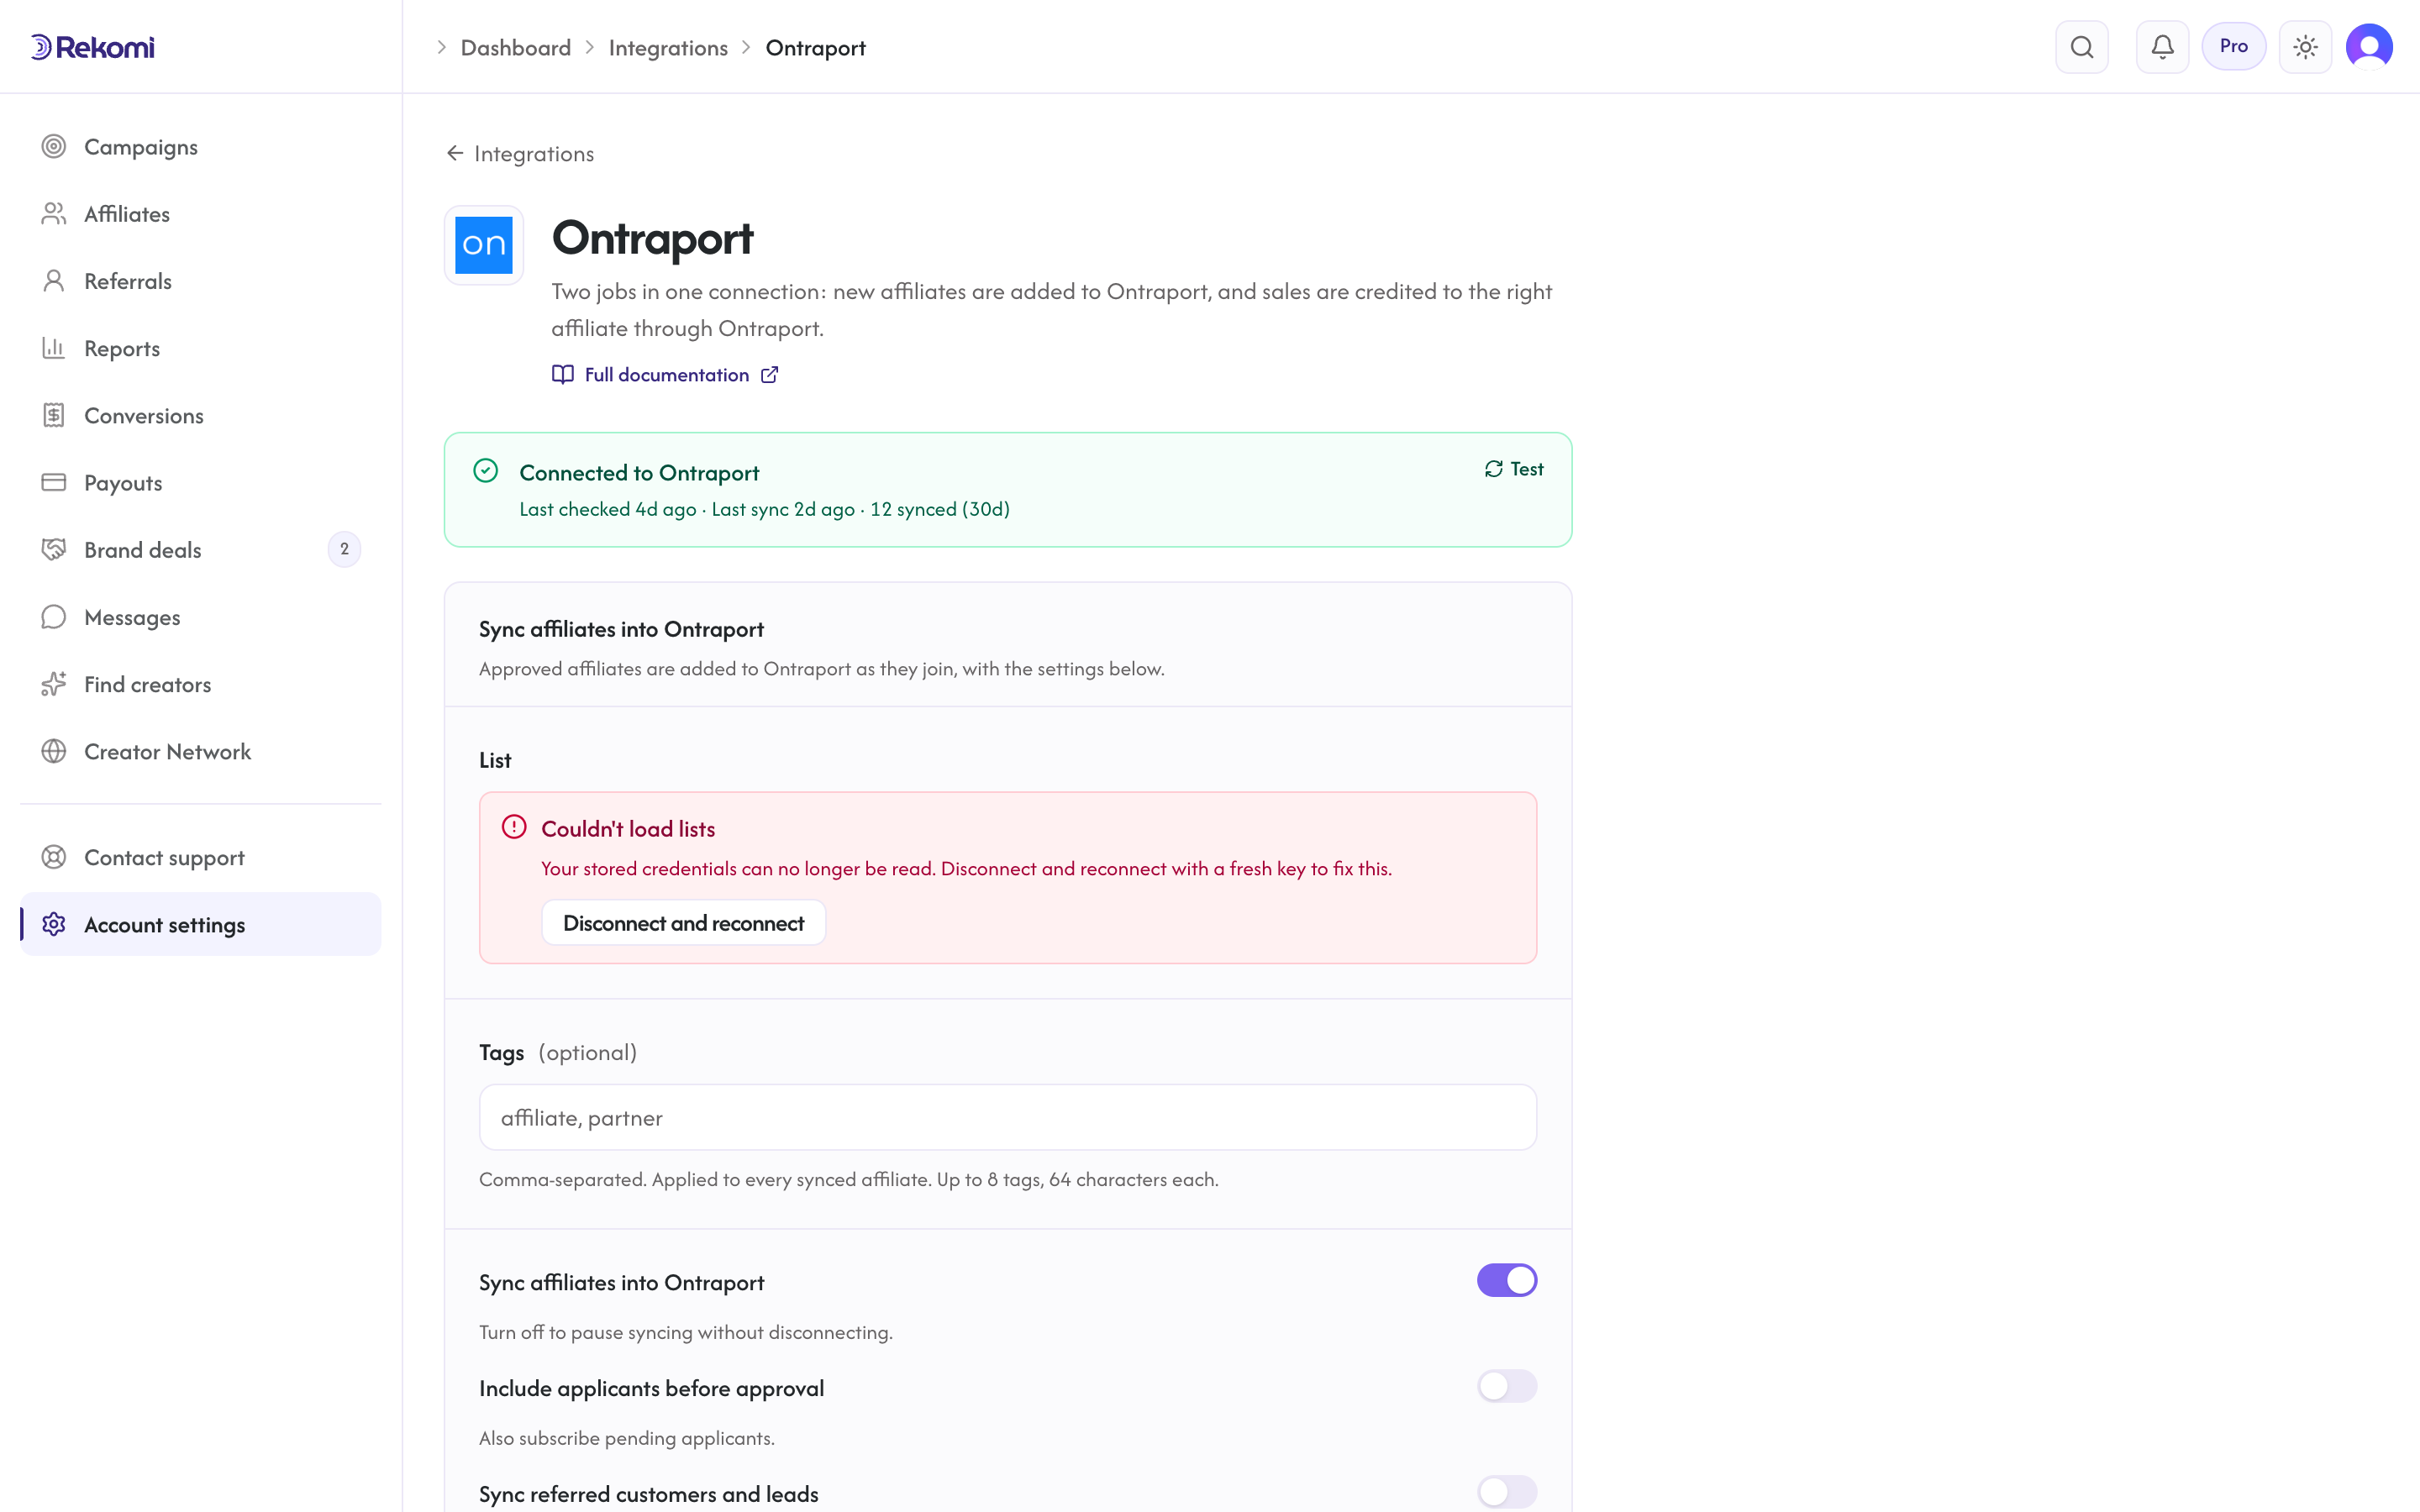Focus the Tags input field
Image resolution: width=2420 pixels, height=1512 pixels.
coord(1007,1117)
